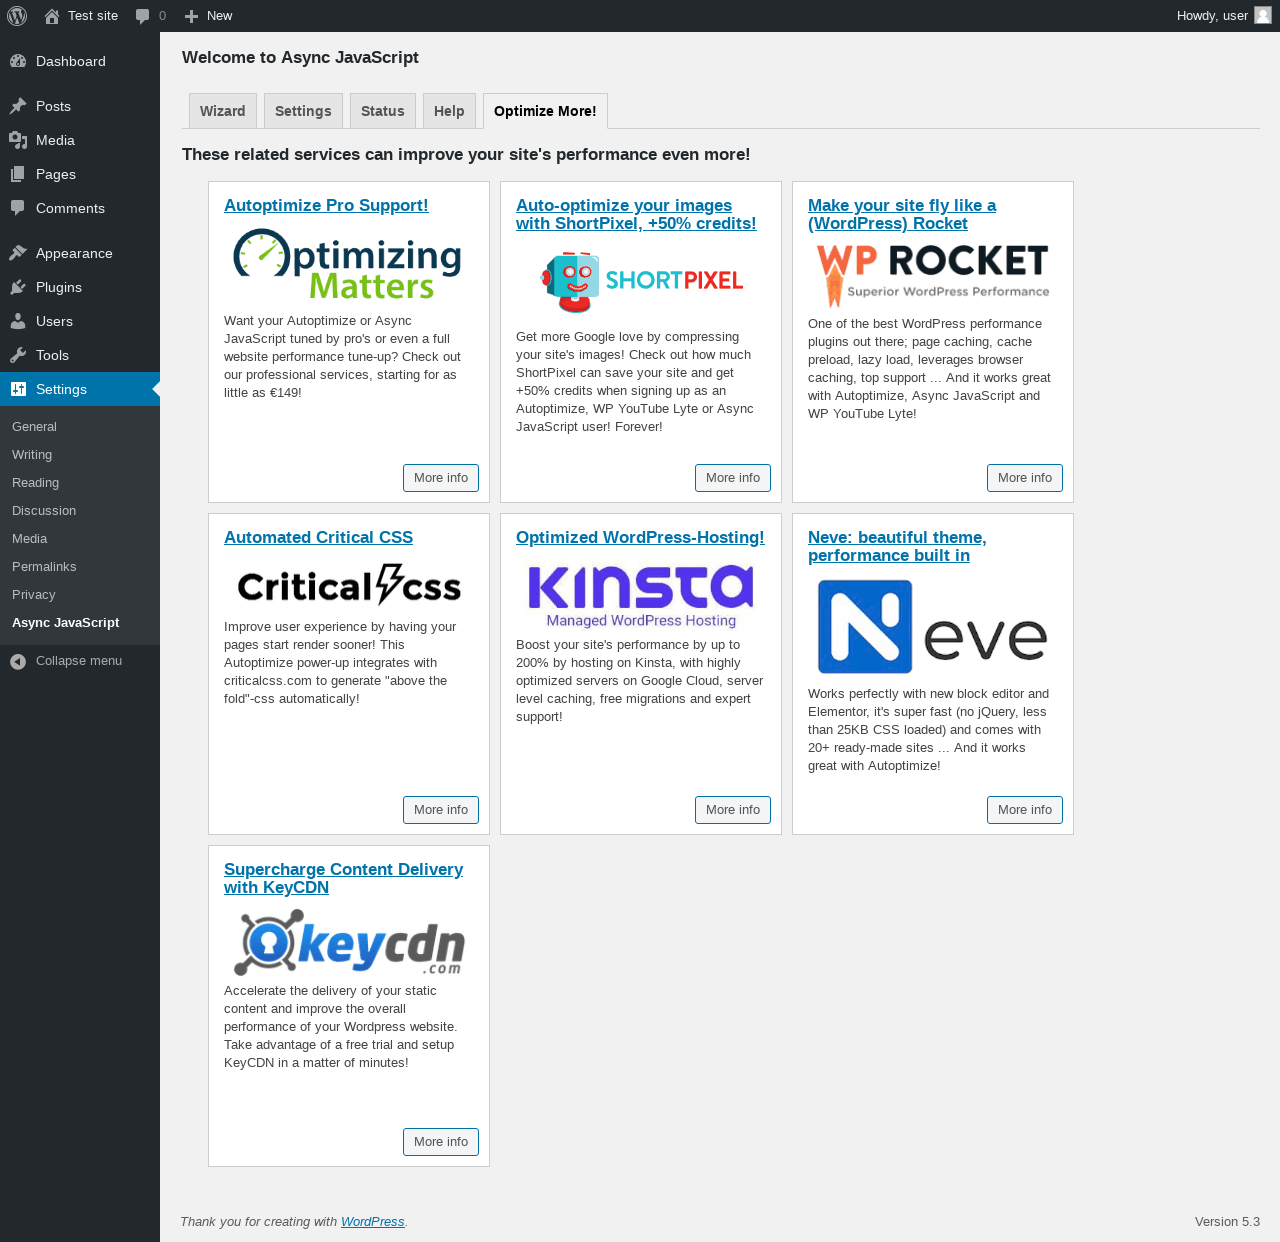Image resolution: width=1280 pixels, height=1242 pixels.
Task: Click More info on the Kinsta hosting card
Action: 733,810
